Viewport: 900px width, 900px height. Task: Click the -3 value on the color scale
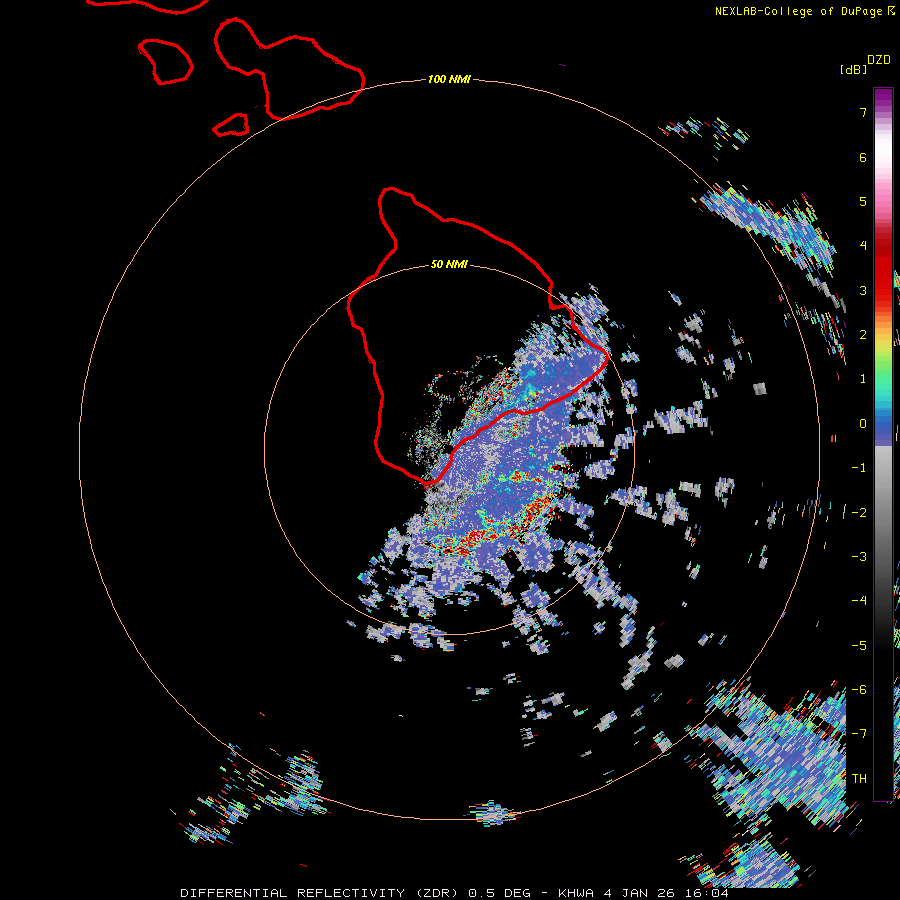[859, 557]
